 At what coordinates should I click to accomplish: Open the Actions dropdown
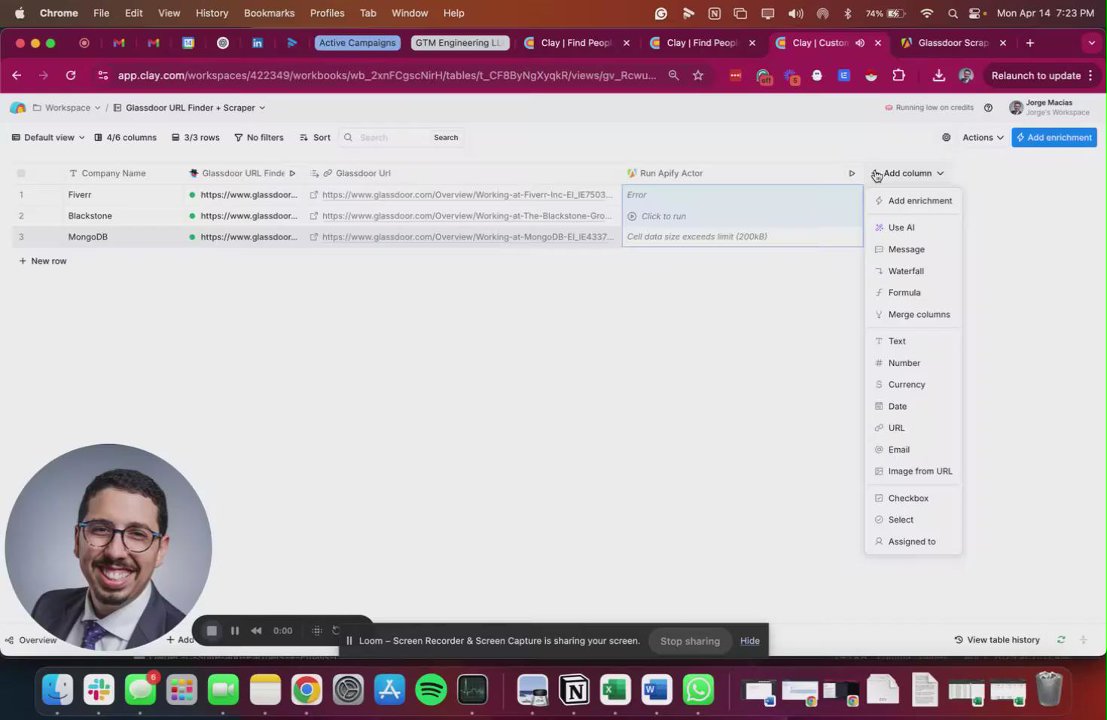point(982,138)
